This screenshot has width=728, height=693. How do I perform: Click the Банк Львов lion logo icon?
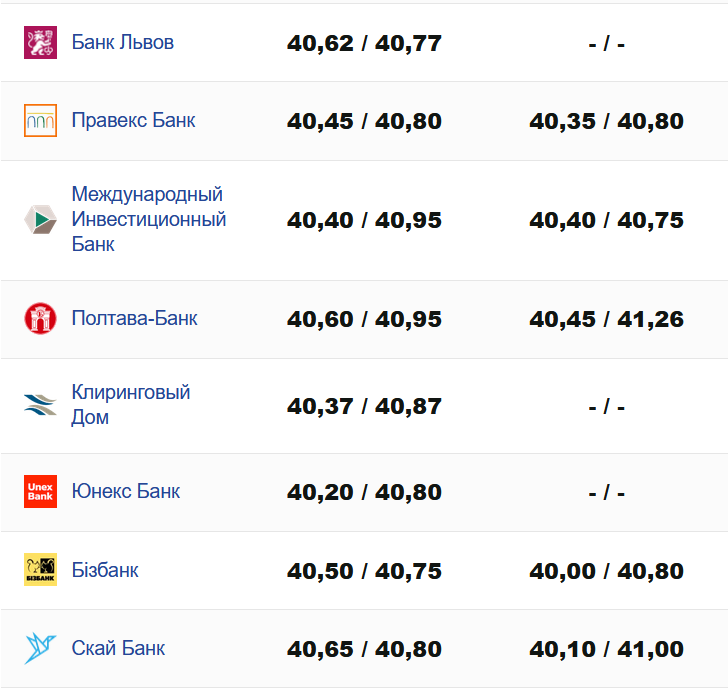[x=40, y=42]
